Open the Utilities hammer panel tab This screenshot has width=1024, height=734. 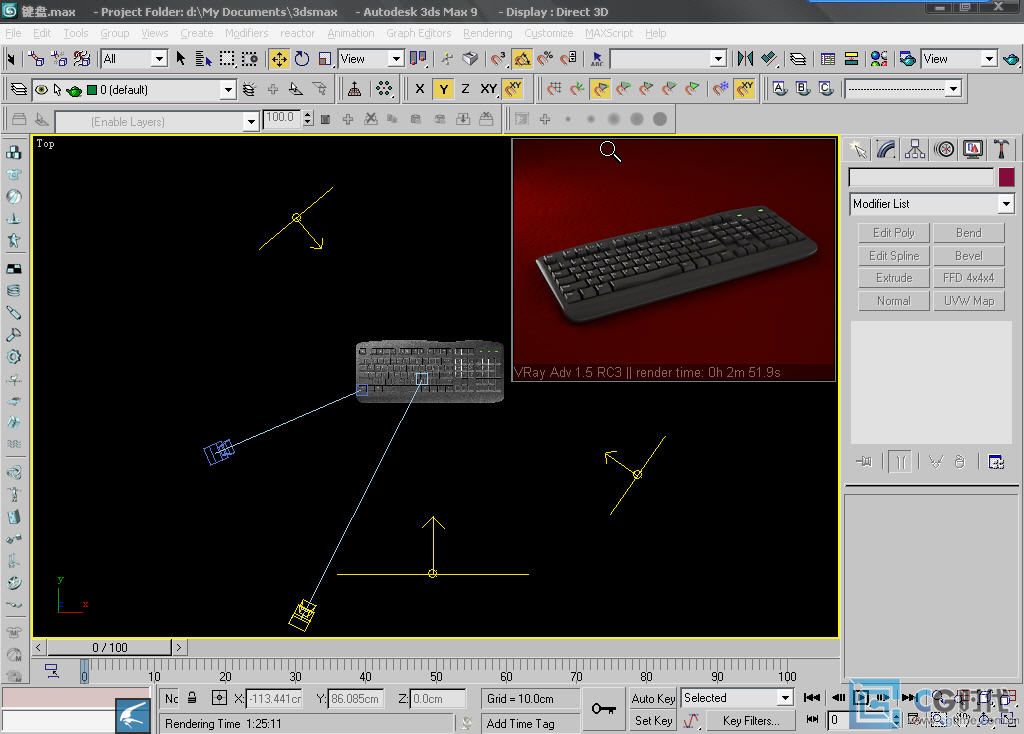pos(1001,150)
